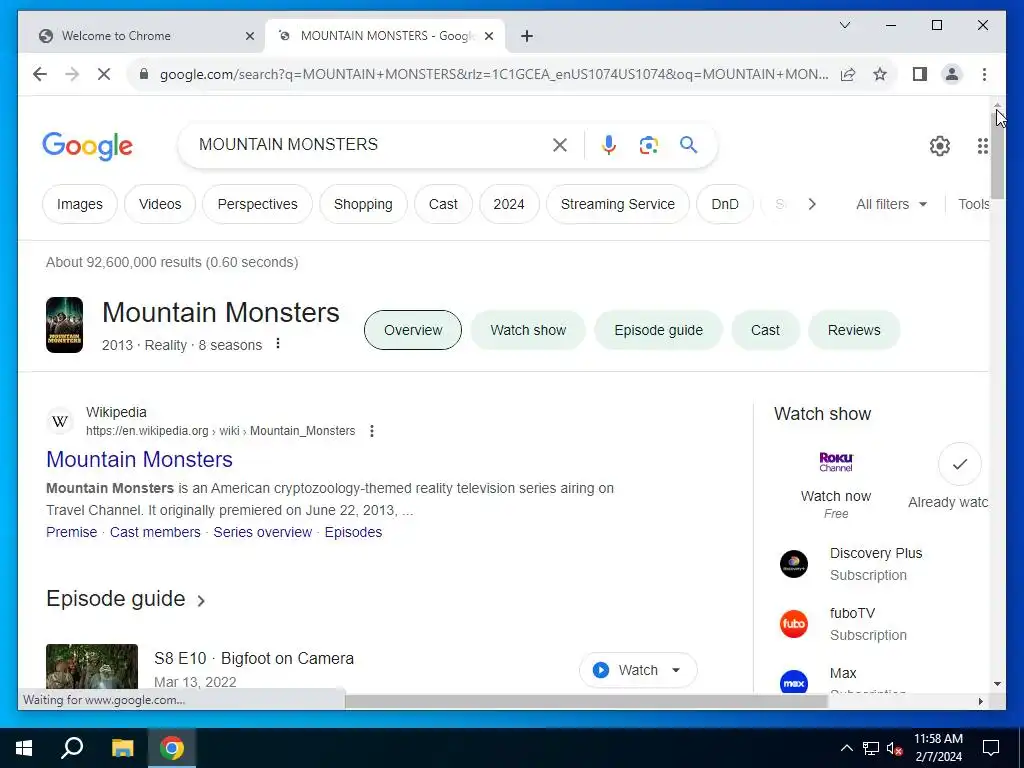The height and width of the screenshot is (768, 1024).
Task: Open the Episodes link
Action: click(x=353, y=532)
